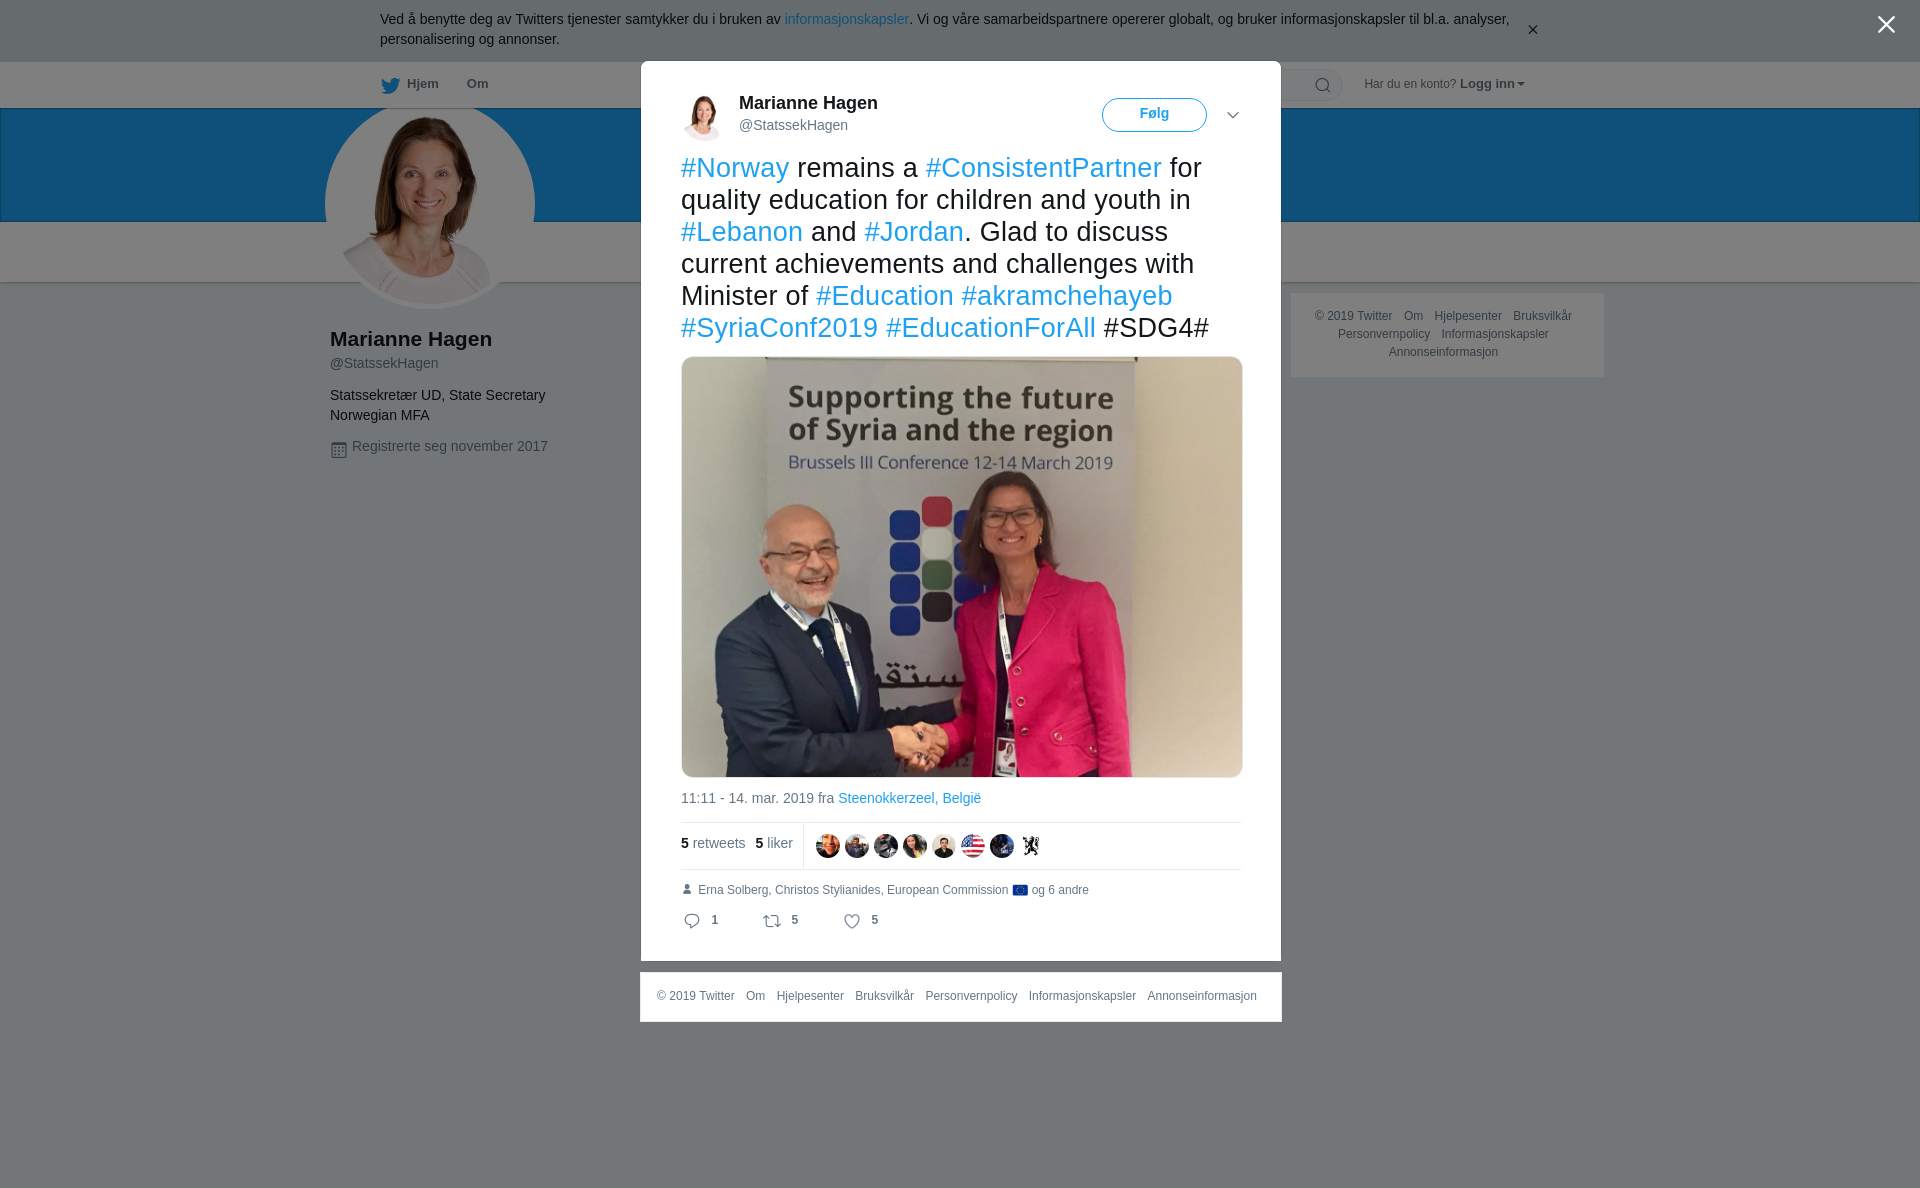Image resolution: width=1920 pixels, height=1188 pixels.
Task: Click the Twitter bird Hjem icon
Action: pyautogui.click(x=390, y=85)
